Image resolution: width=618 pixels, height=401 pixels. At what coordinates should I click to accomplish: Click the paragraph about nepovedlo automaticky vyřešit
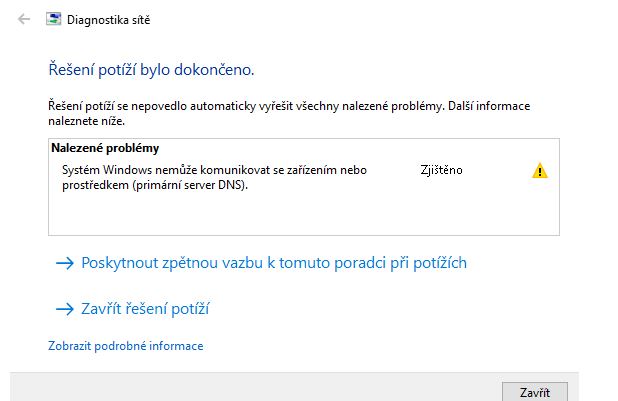289,113
